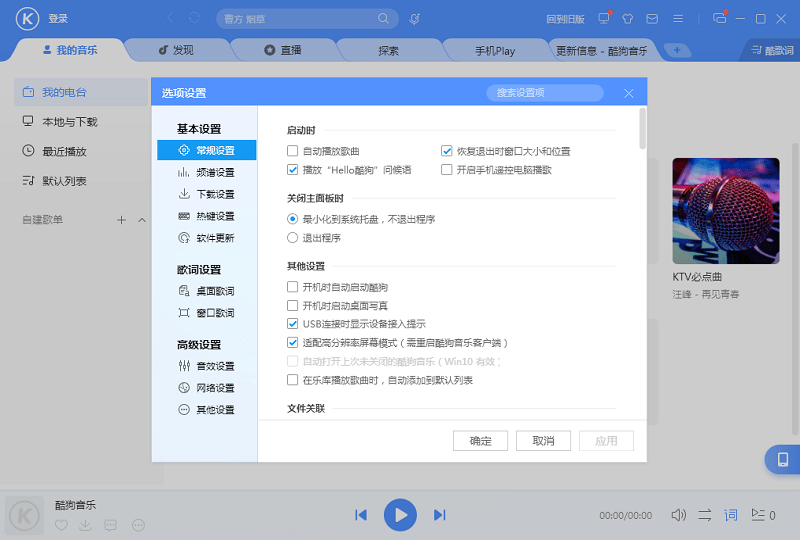Click the screen/device icon in title bar
The width and height of the screenshot is (800, 540).
pyautogui.click(x=604, y=18)
